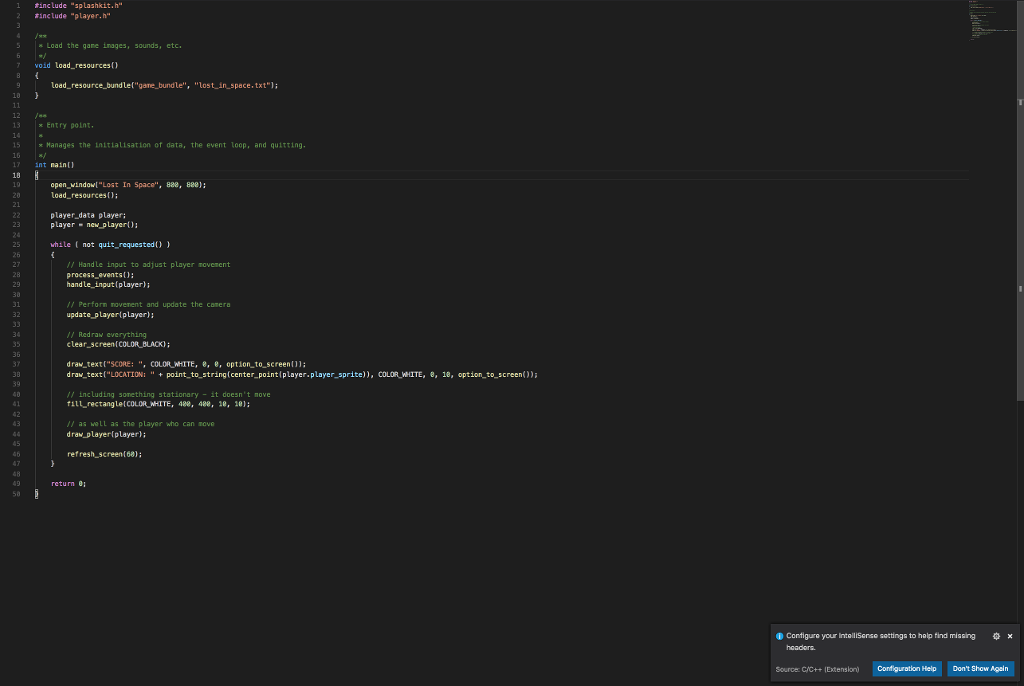Click the 'Perform movement and update the camera' comment
Image resolution: width=1024 pixels, height=686 pixels.
coord(148,304)
